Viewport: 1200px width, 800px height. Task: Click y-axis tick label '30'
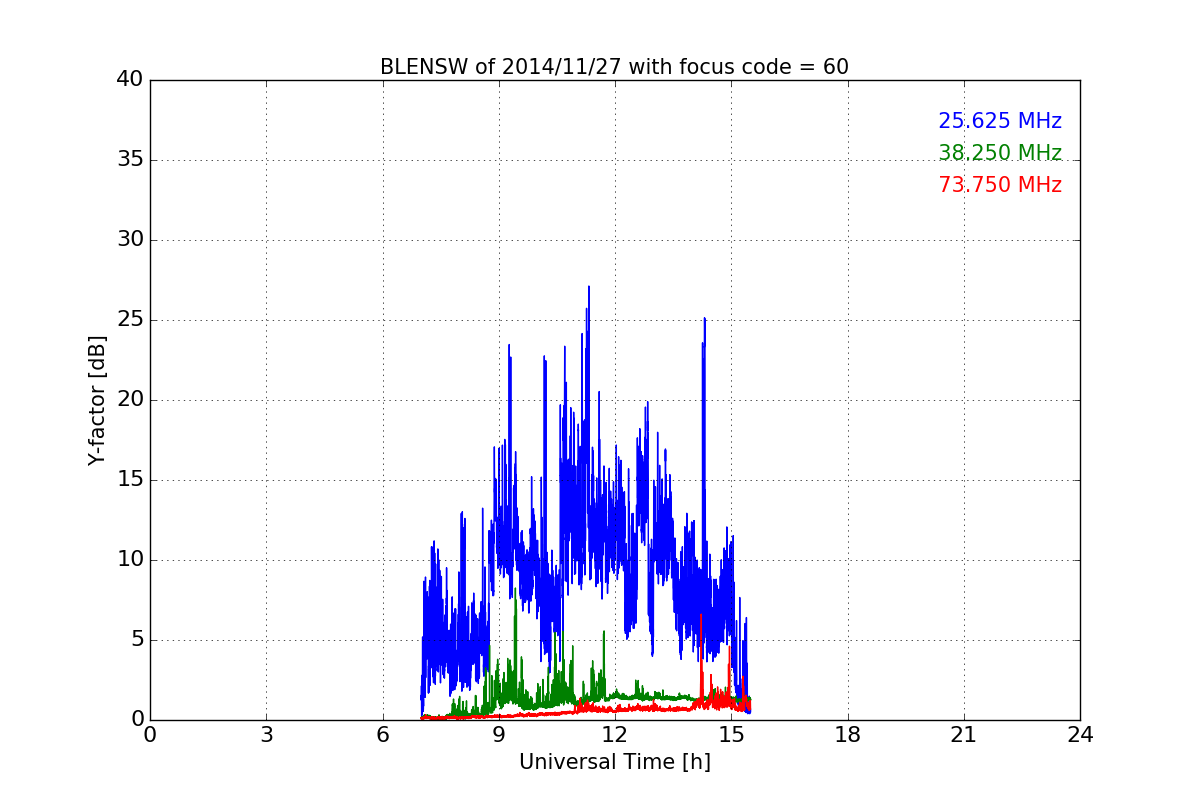pos(130,240)
